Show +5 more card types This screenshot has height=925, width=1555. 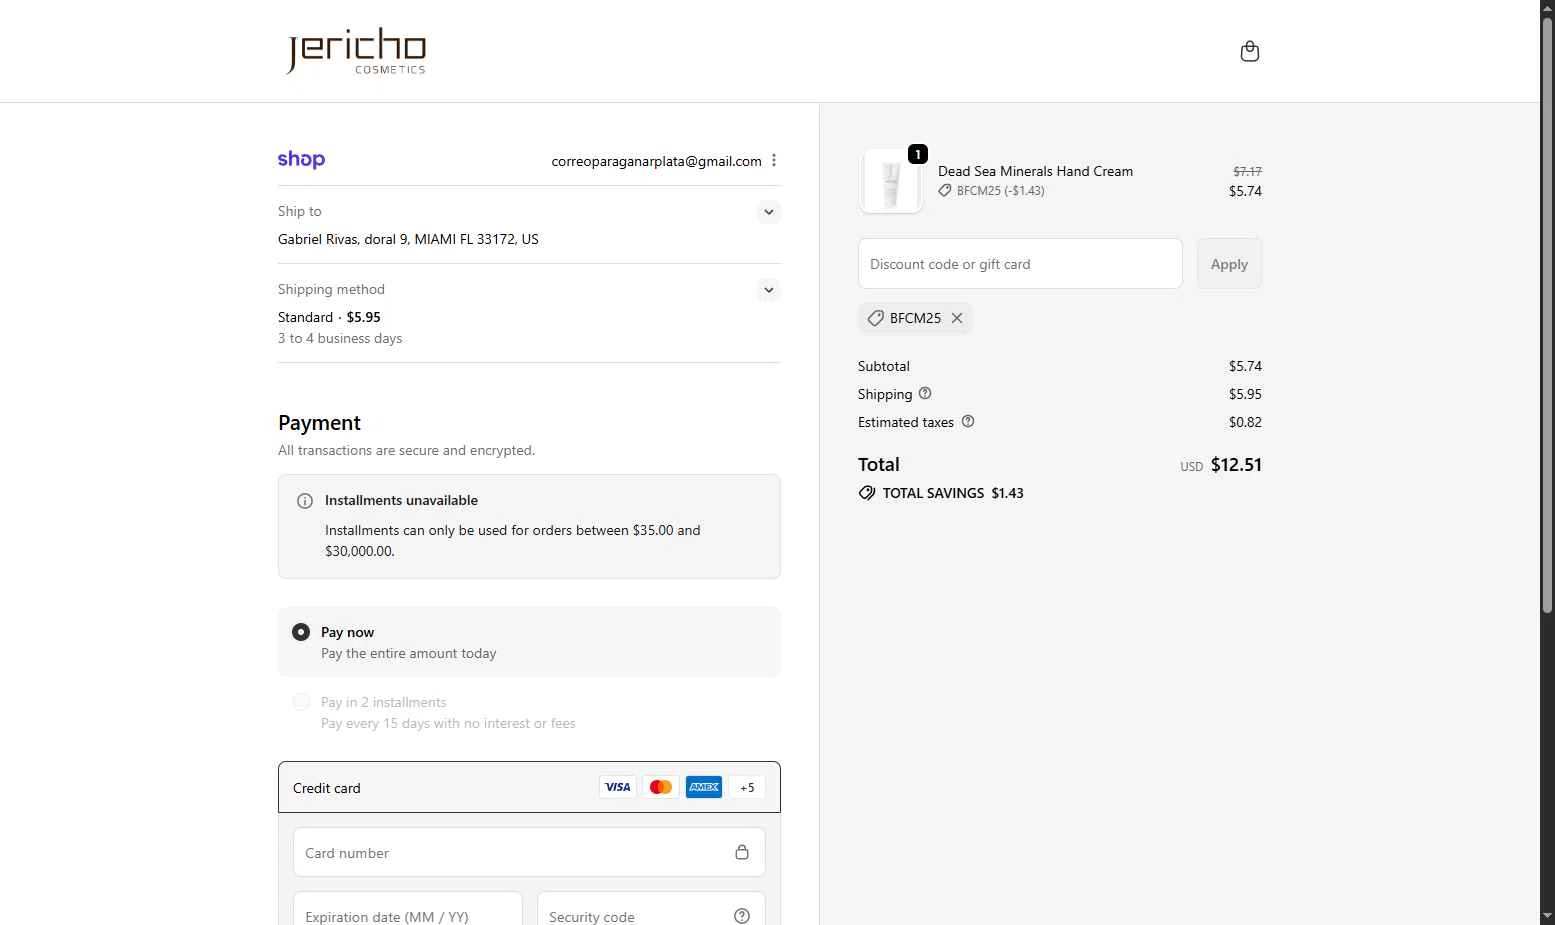tap(747, 787)
